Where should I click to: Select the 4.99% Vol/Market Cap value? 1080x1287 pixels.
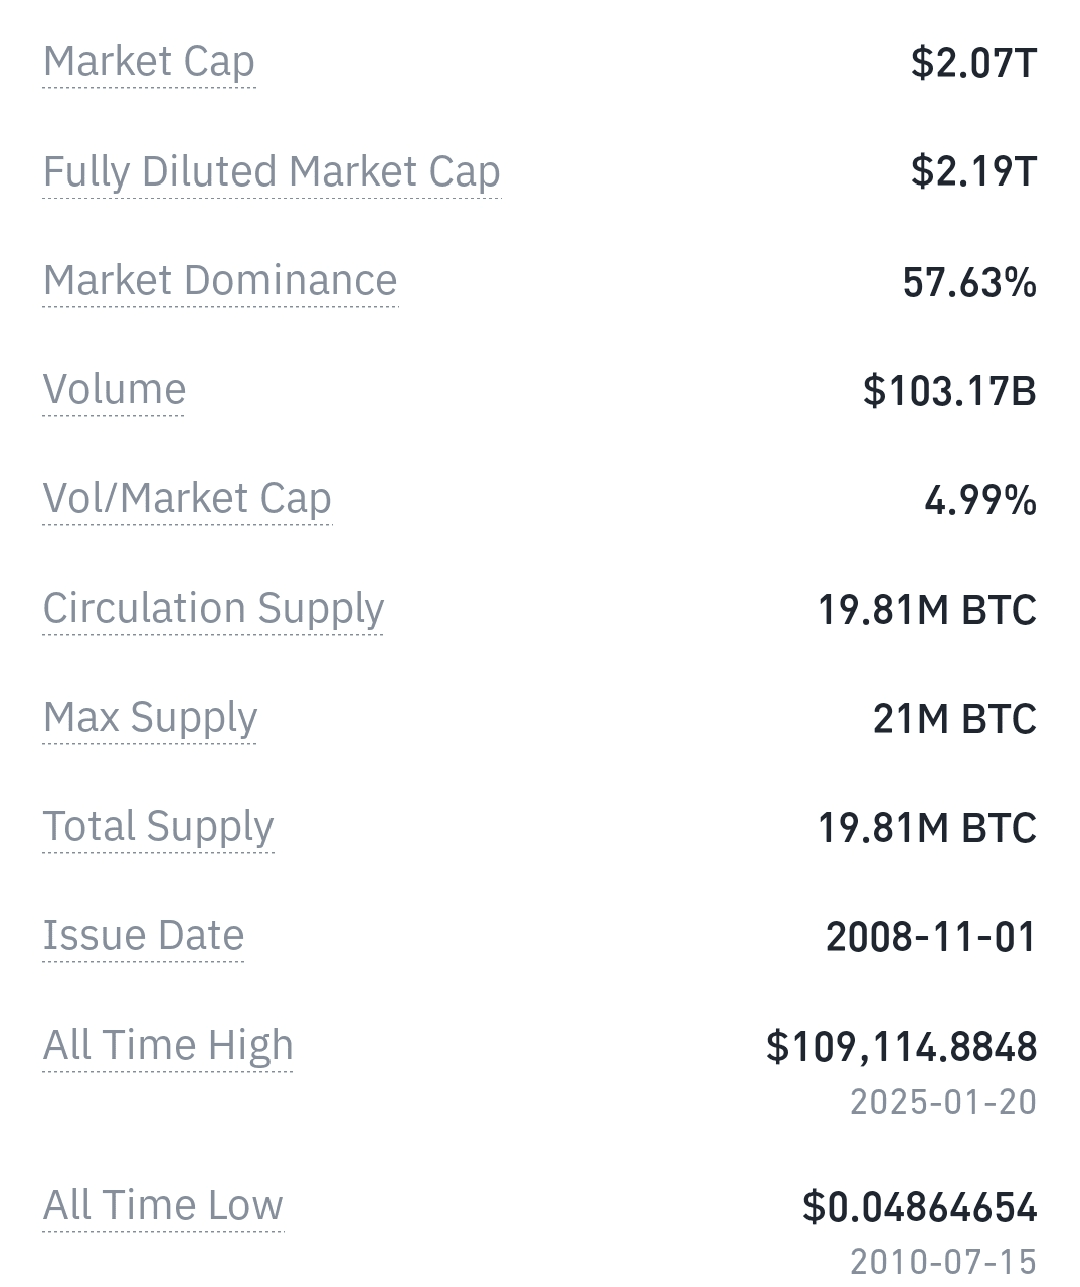click(x=981, y=500)
